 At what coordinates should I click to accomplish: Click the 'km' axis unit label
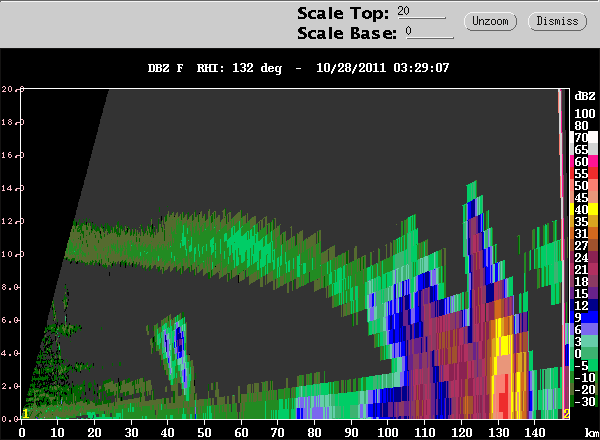(592, 433)
